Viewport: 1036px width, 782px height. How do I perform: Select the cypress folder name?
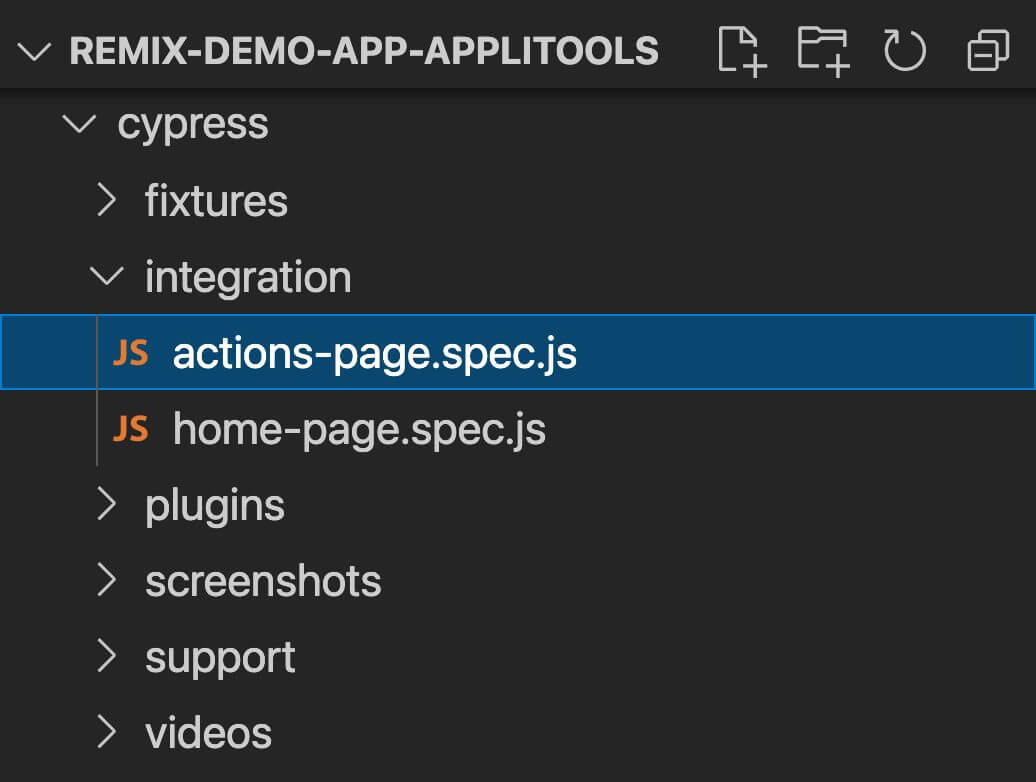pyautogui.click(x=193, y=125)
